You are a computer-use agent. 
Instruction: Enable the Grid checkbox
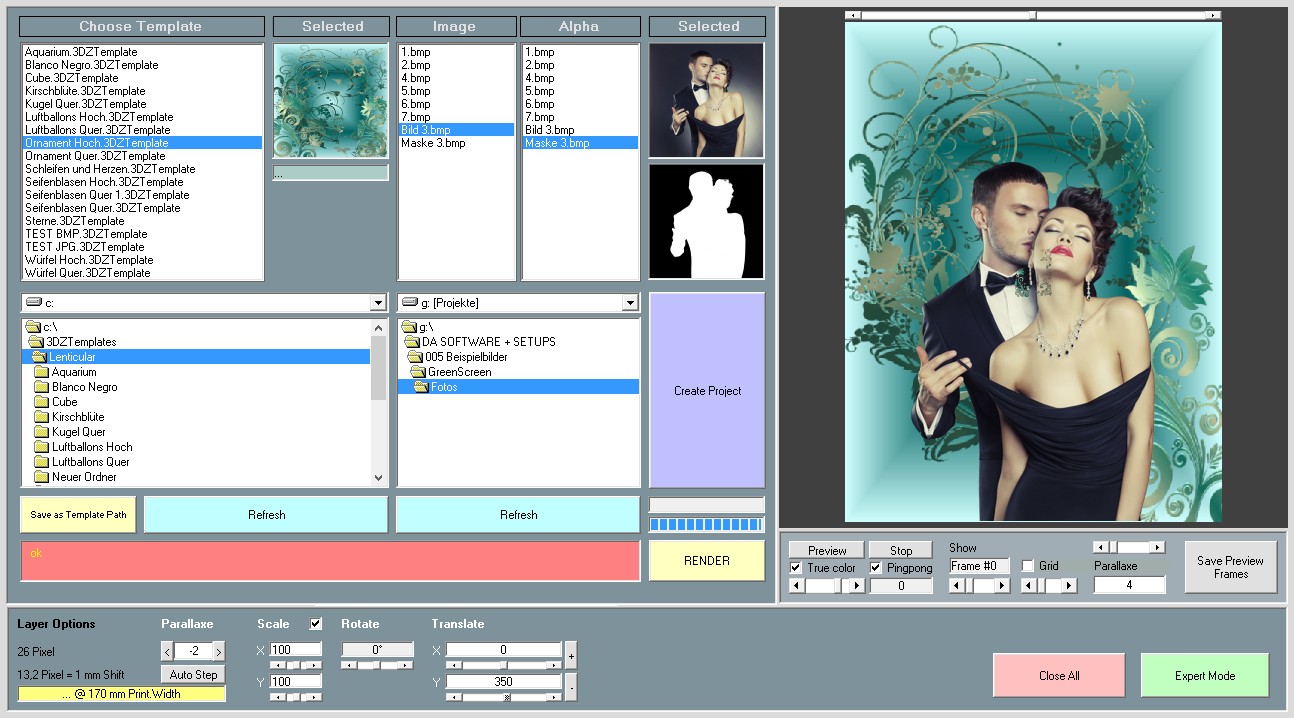coord(1028,566)
